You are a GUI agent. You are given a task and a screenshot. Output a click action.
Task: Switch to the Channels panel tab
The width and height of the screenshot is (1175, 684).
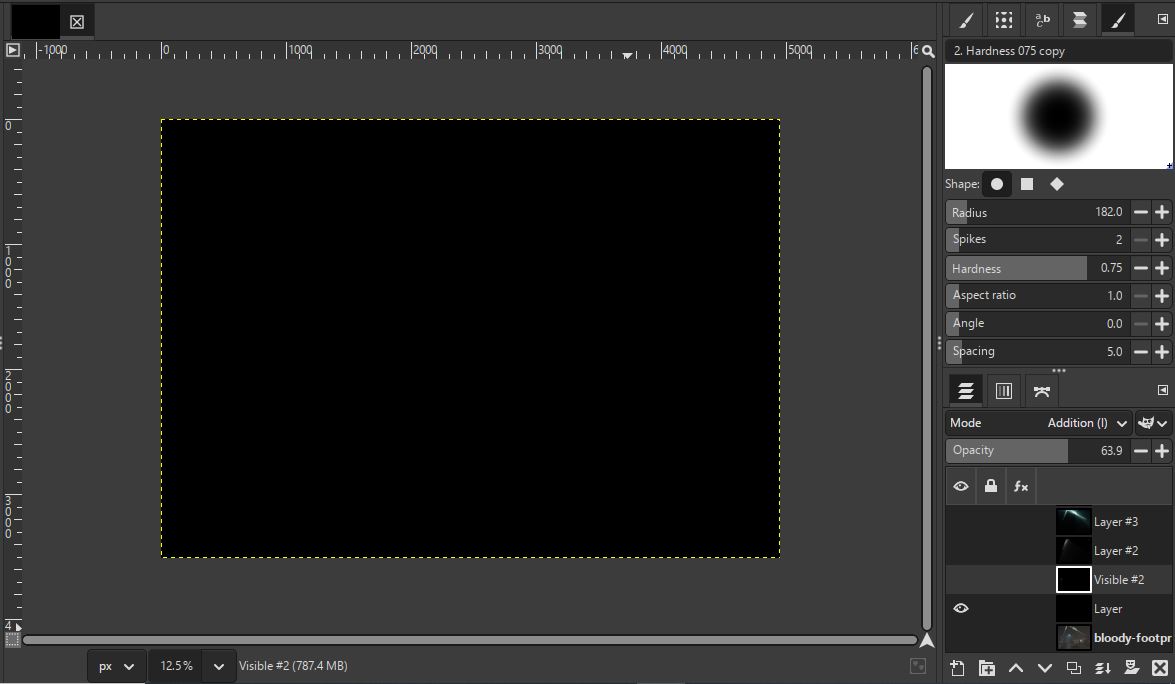(1004, 391)
